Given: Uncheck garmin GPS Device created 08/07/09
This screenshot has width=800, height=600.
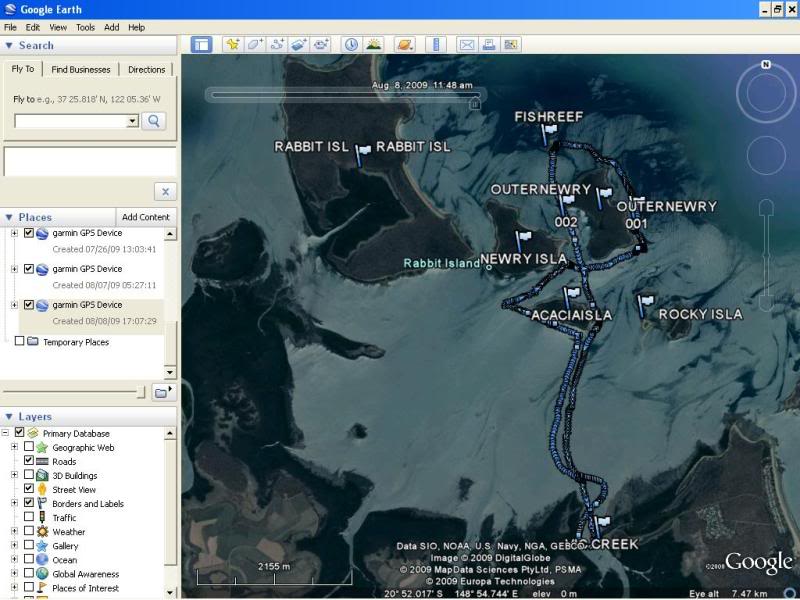Looking at the screenshot, I should point(29,269).
